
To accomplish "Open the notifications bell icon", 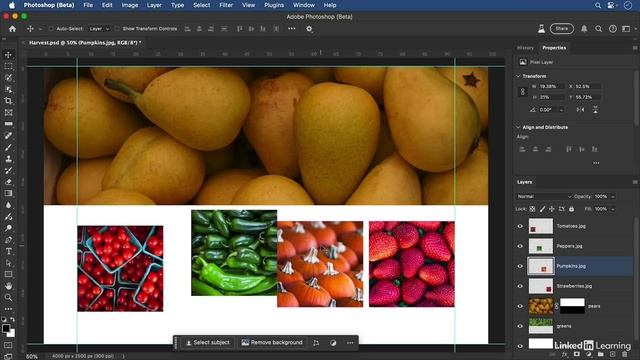I will (x=584, y=29).
